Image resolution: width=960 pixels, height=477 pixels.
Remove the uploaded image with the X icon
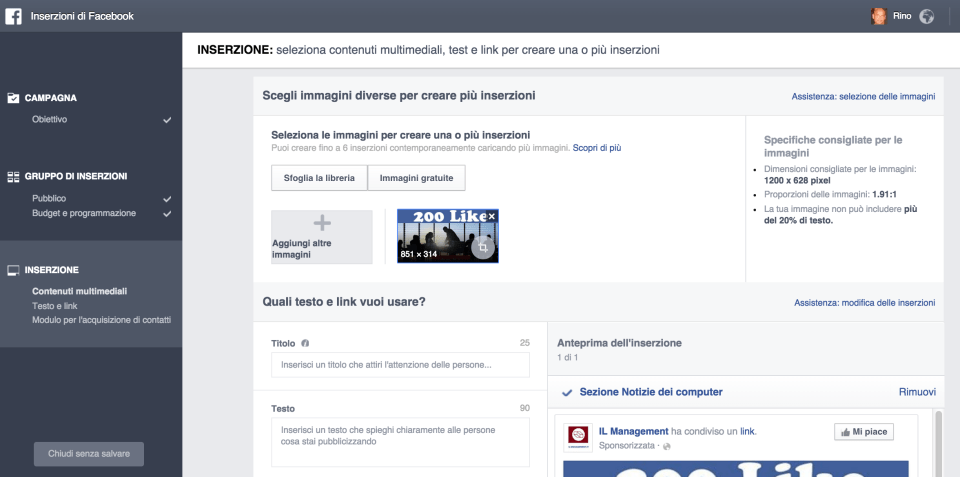[x=492, y=216]
